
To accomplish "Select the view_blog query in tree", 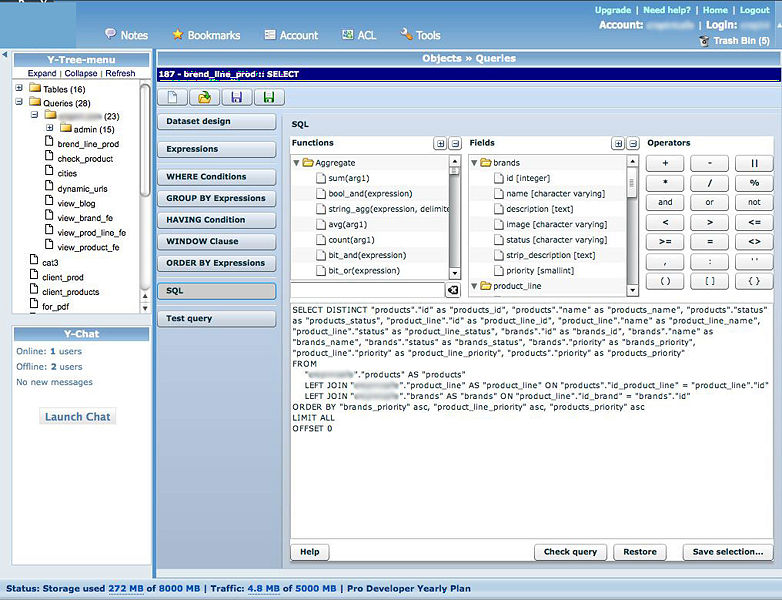I will [x=76, y=203].
